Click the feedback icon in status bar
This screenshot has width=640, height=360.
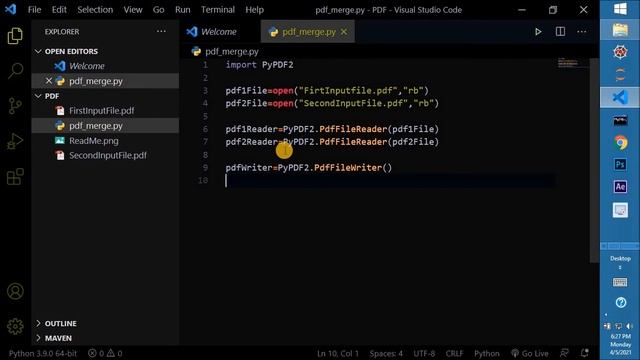[564, 353]
